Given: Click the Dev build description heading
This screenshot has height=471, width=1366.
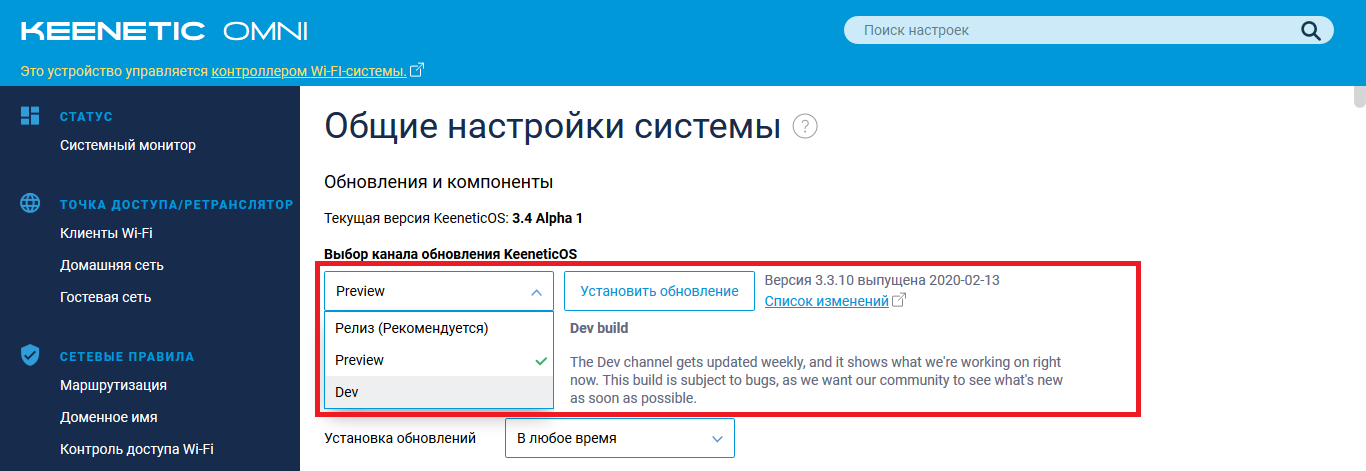Looking at the screenshot, I should pyautogui.click(x=599, y=328).
